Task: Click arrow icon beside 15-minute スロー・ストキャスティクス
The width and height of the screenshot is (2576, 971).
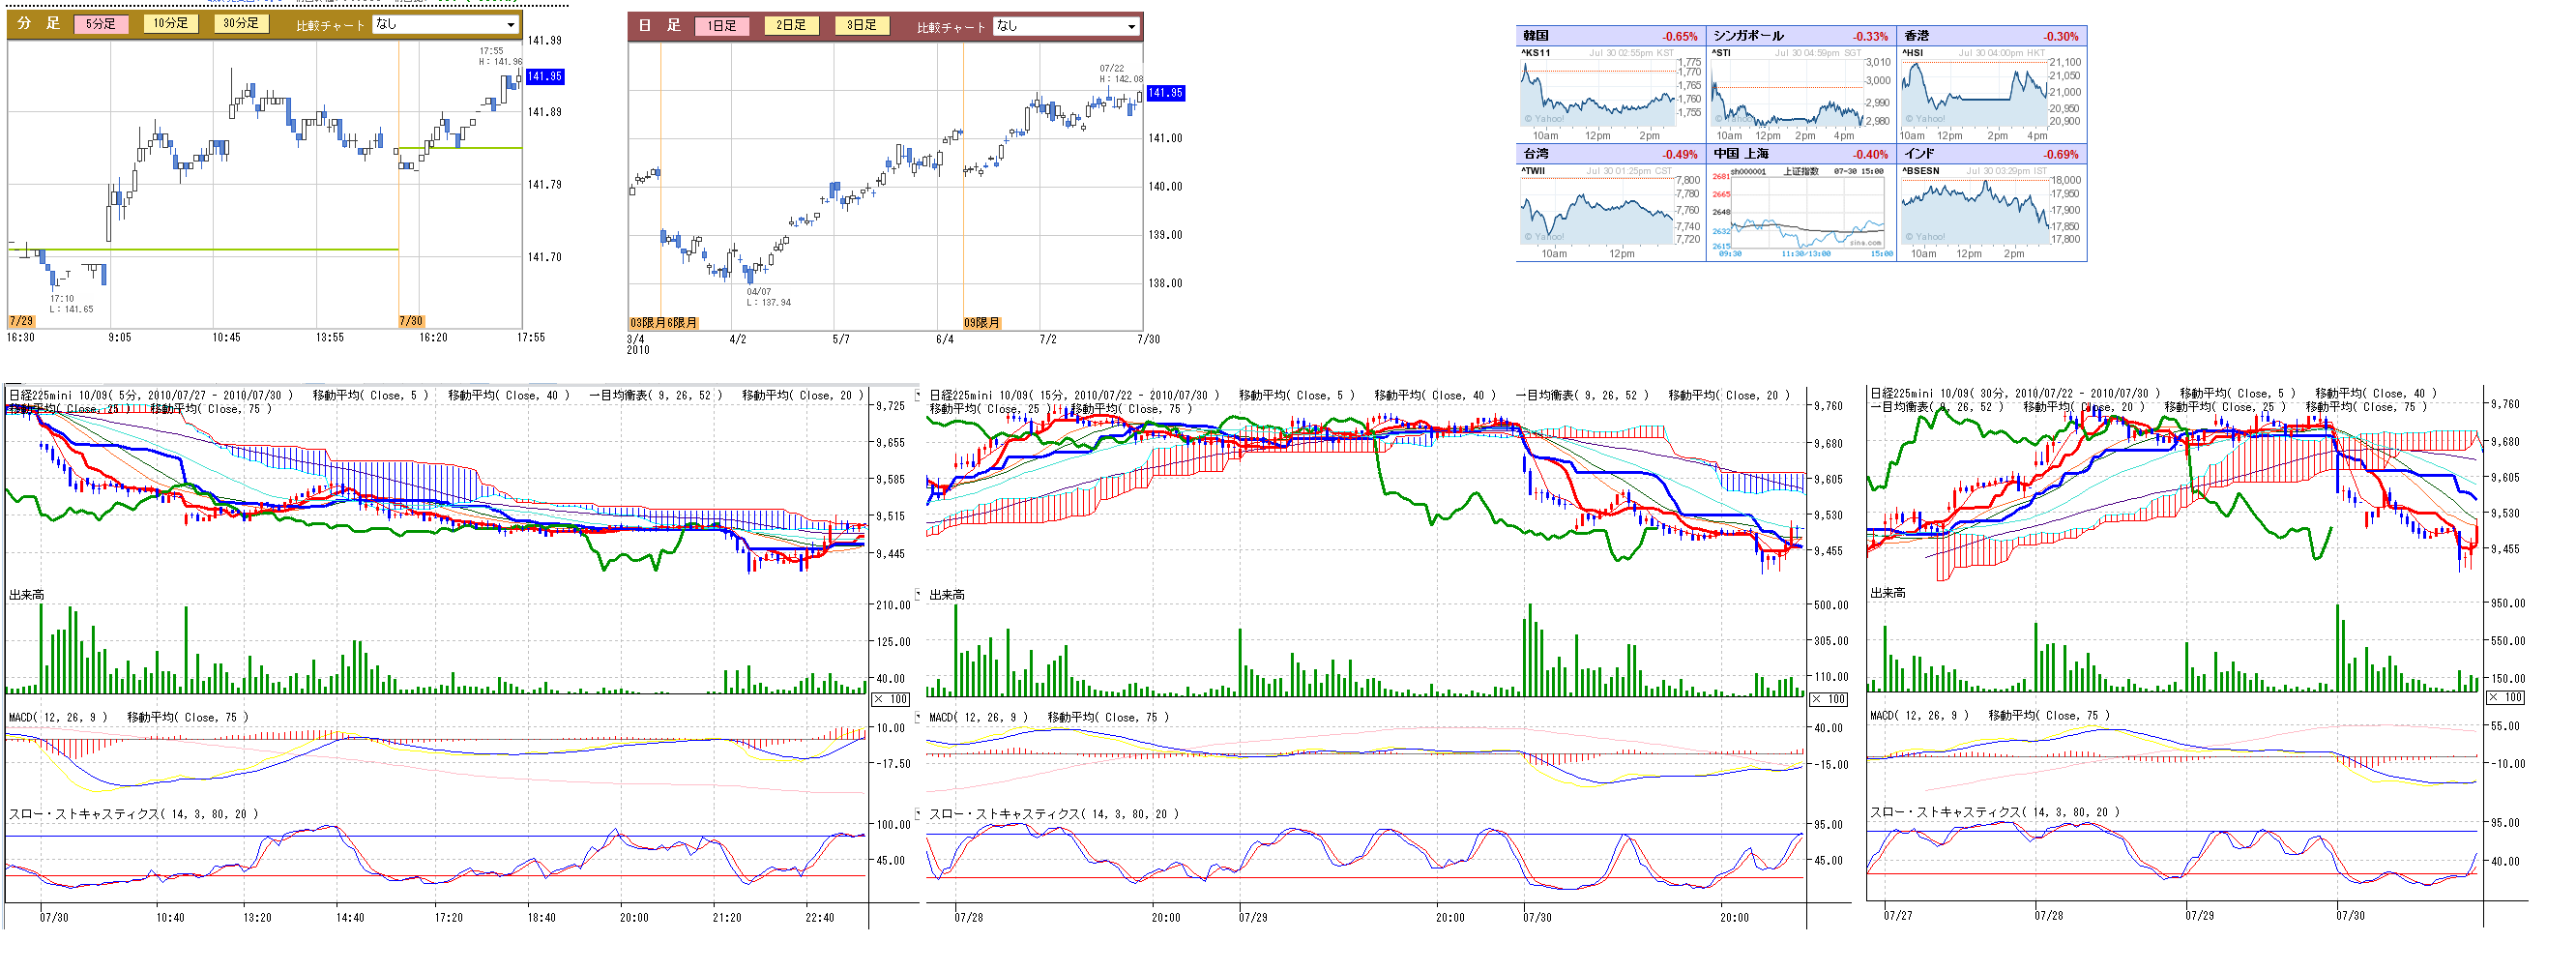Action: coord(919,814)
